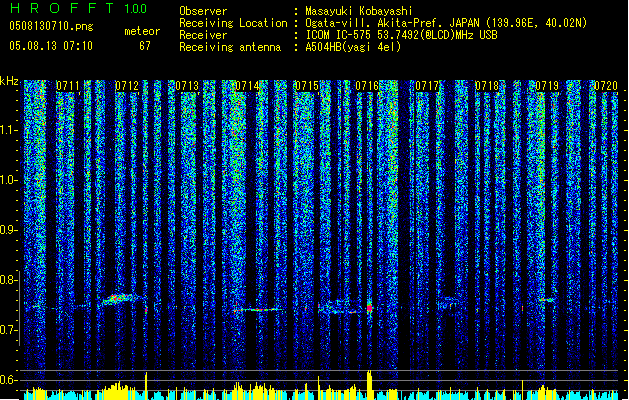Click the red burst echo below 0716
Screen dimensions: 629x400
tap(369, 308)
